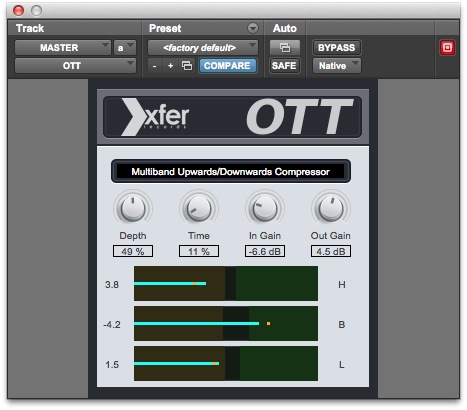Image resolution: width=467 pixels, height=410 pixels.
Task: Open the plug-in automation enable icon
Action: (x=285, y=48)
